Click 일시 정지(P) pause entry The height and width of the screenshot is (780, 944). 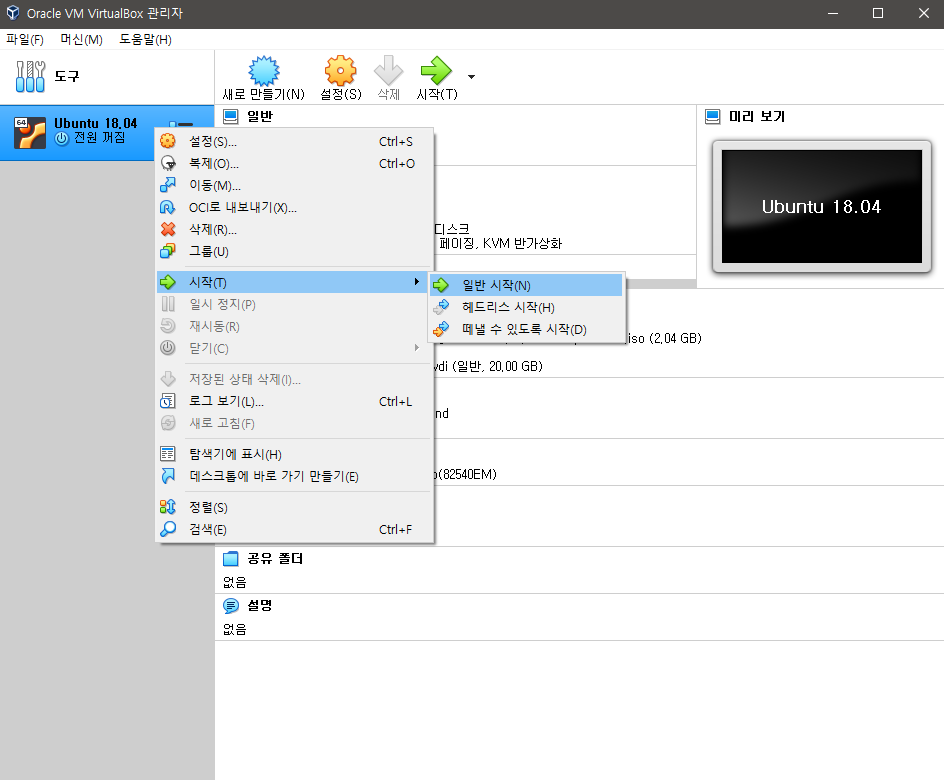(294, 305)
